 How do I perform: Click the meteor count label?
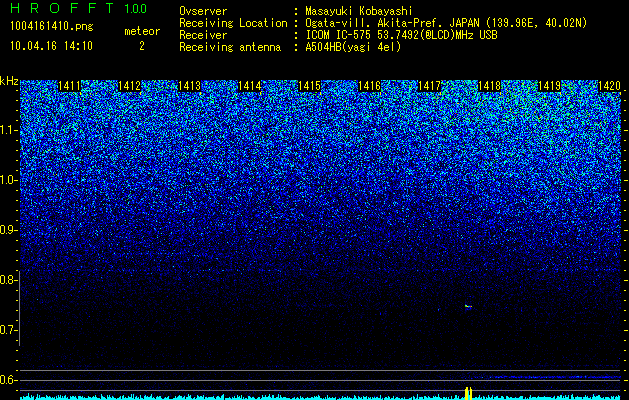click(x=142, y=31)
